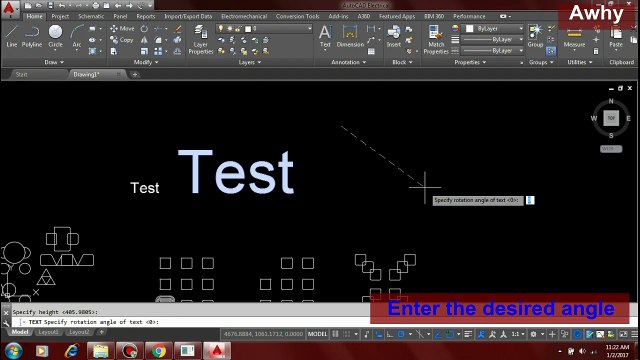Switch to the Panel ribbon tab
The height and width of the screenshot is (360, 640).
coord(120,16)
